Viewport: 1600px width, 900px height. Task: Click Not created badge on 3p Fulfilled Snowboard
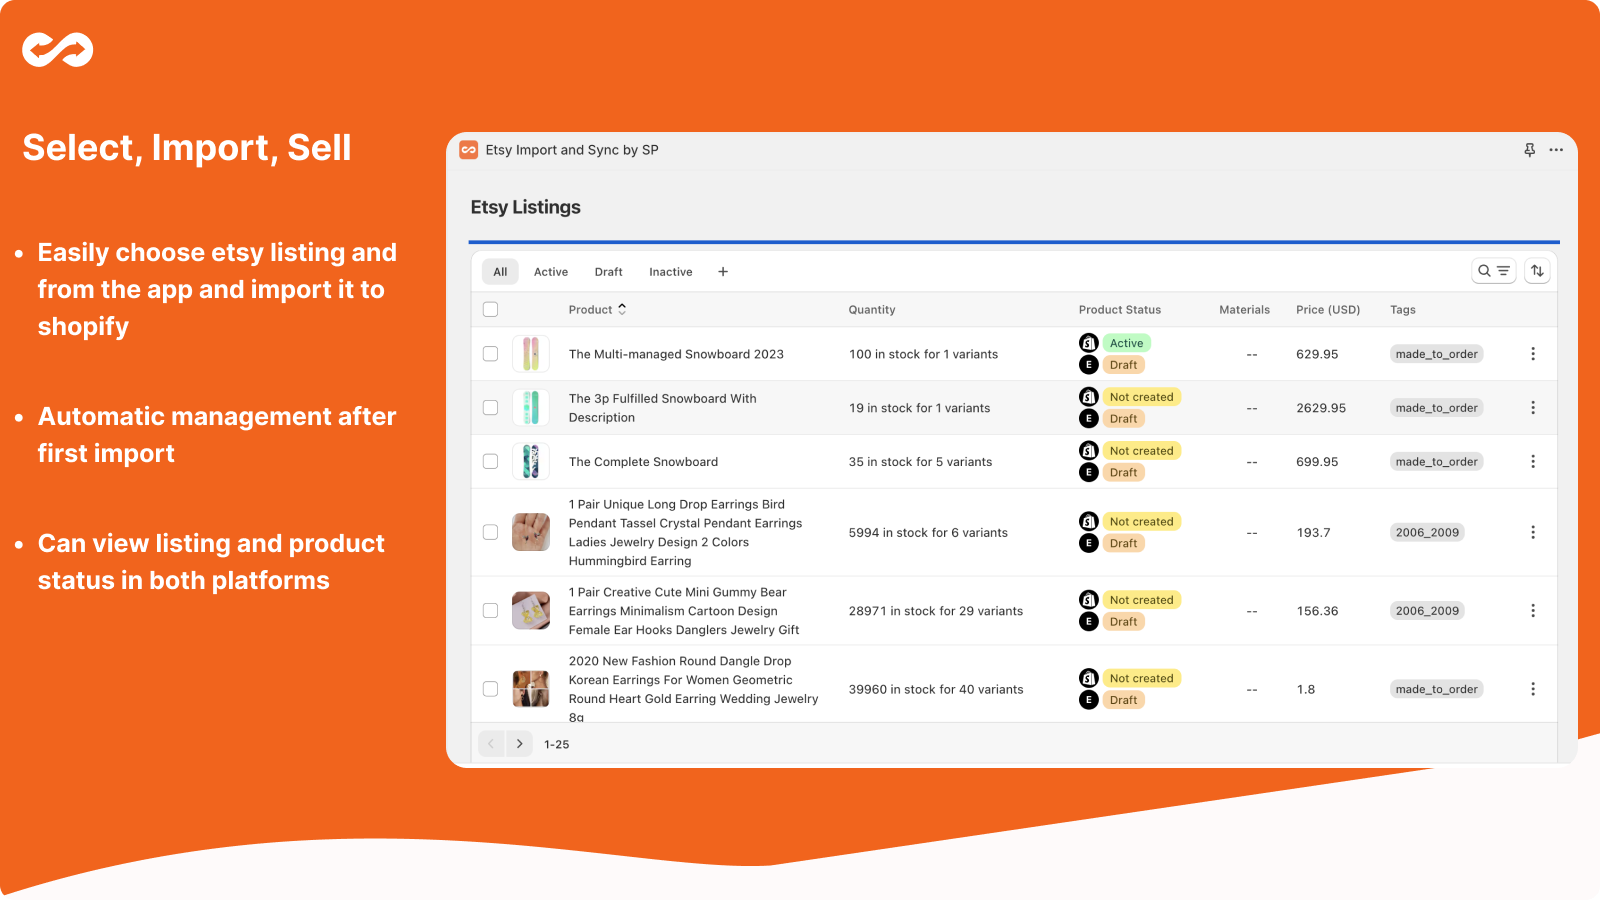click(x=1142, y=397)
